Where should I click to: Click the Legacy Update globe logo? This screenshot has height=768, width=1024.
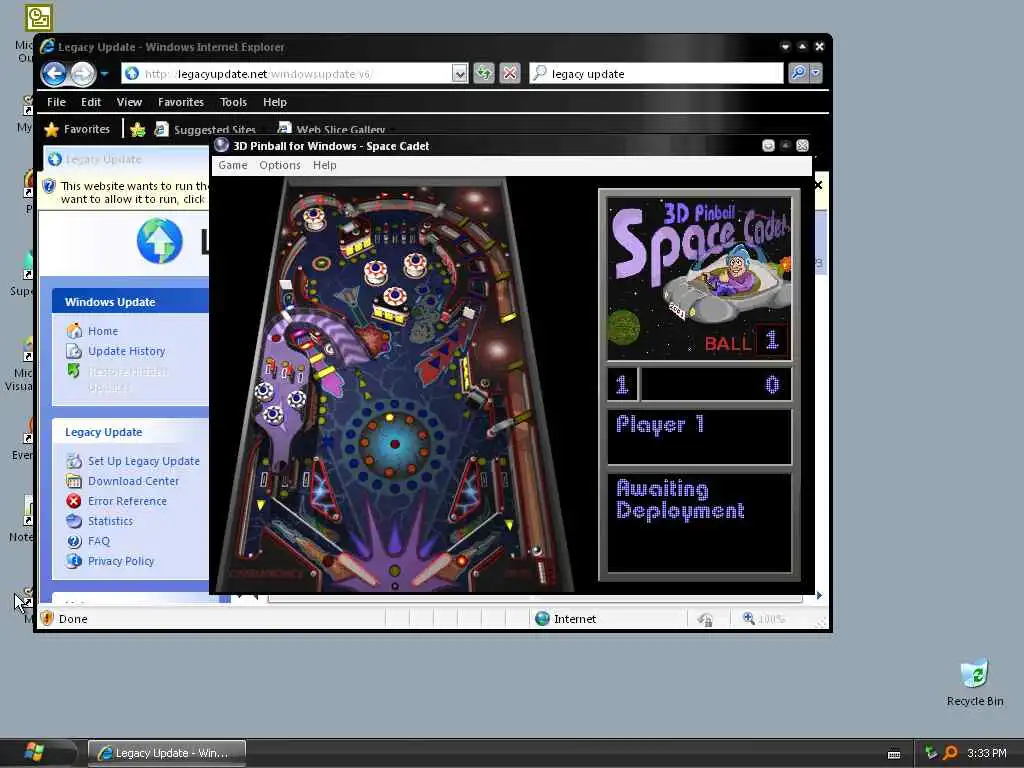point(160,241)
